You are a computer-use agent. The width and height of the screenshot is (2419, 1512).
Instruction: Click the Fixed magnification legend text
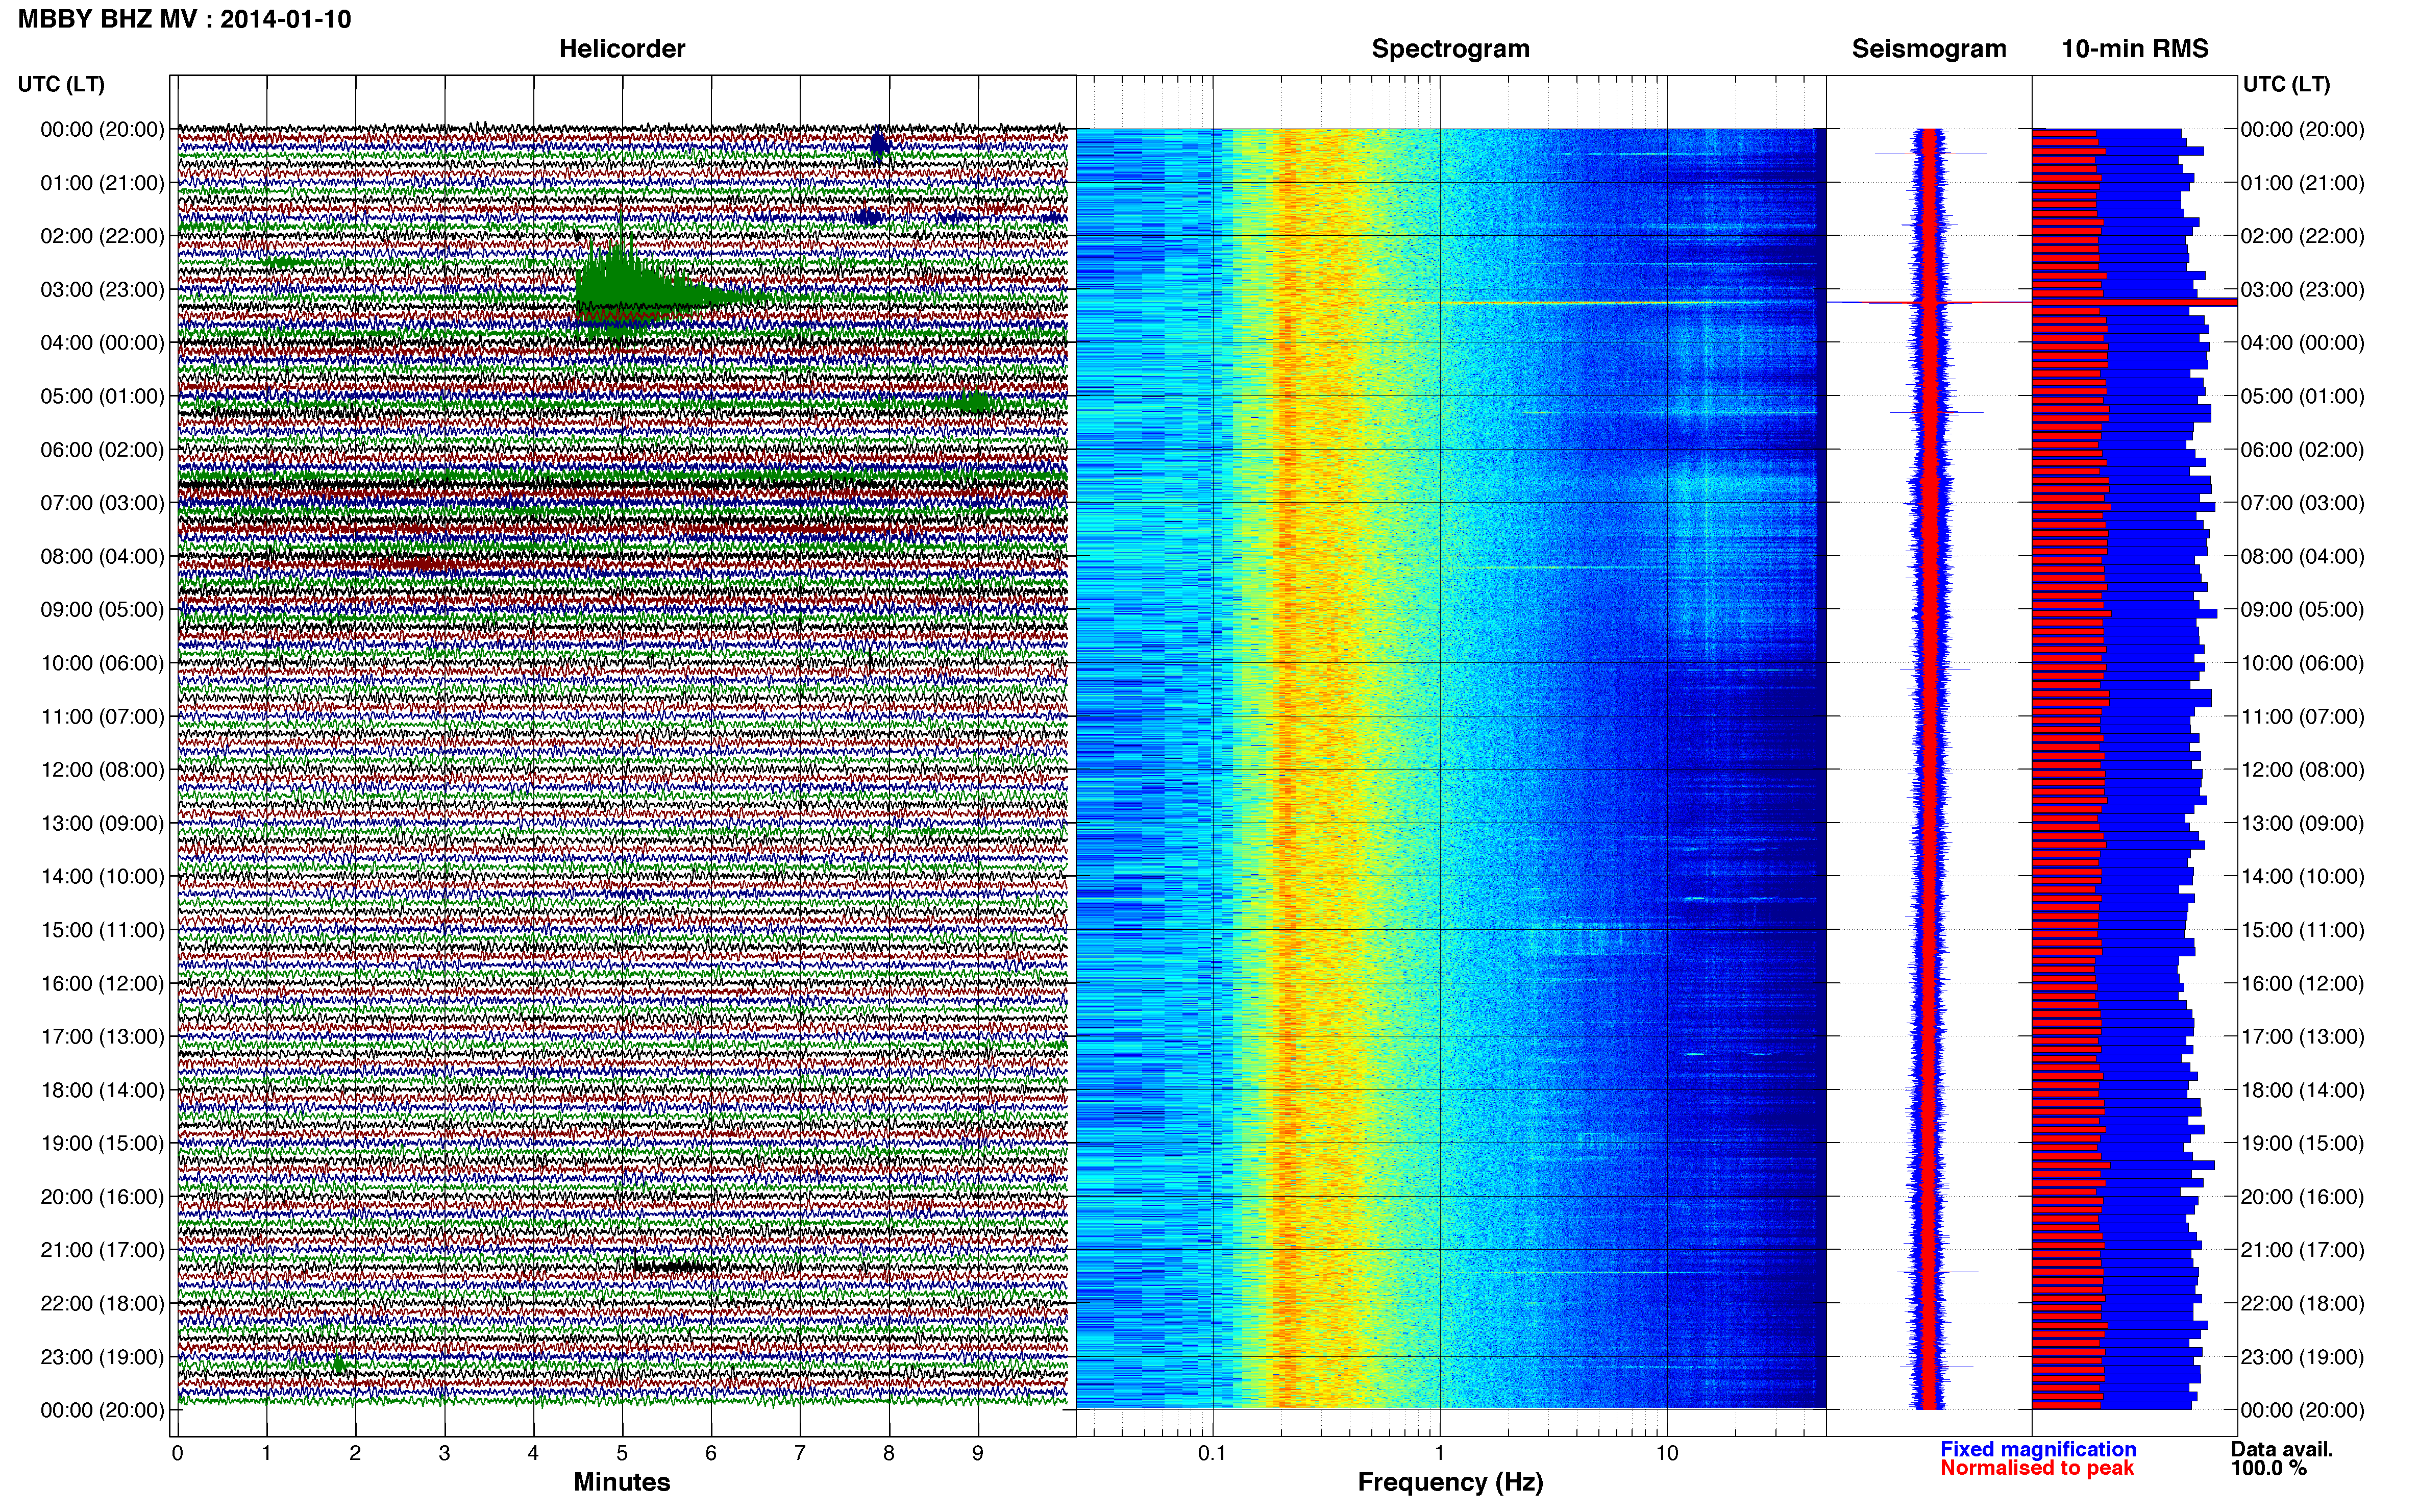click(x=2038, y=1449)
